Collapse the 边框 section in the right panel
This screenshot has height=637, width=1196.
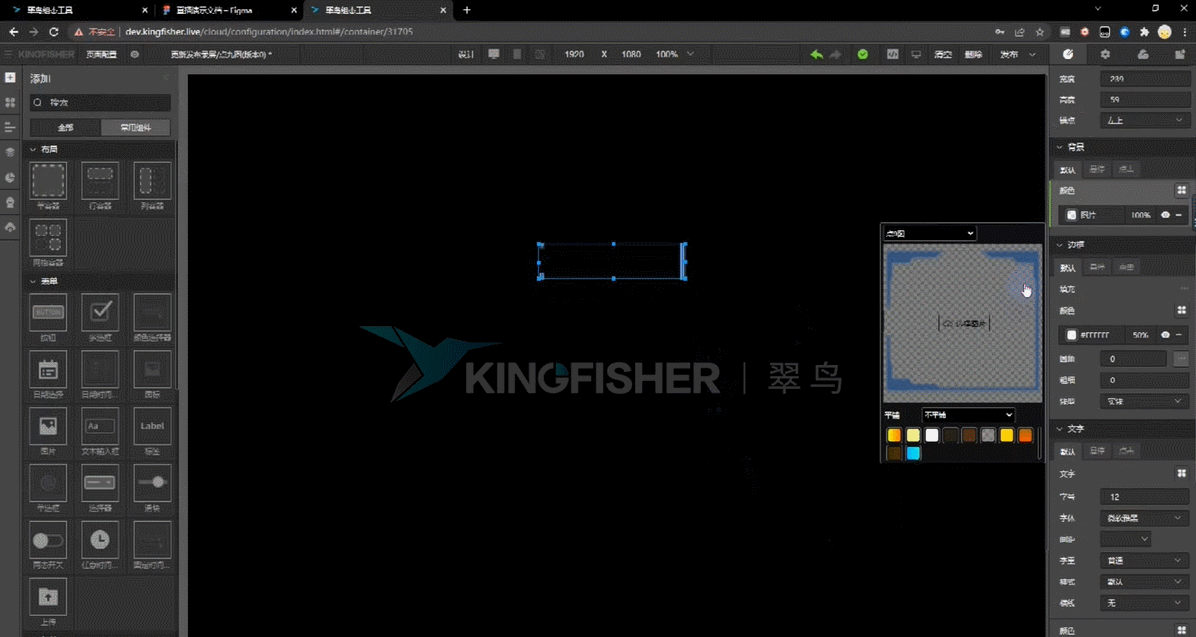tap(1059, 245)
